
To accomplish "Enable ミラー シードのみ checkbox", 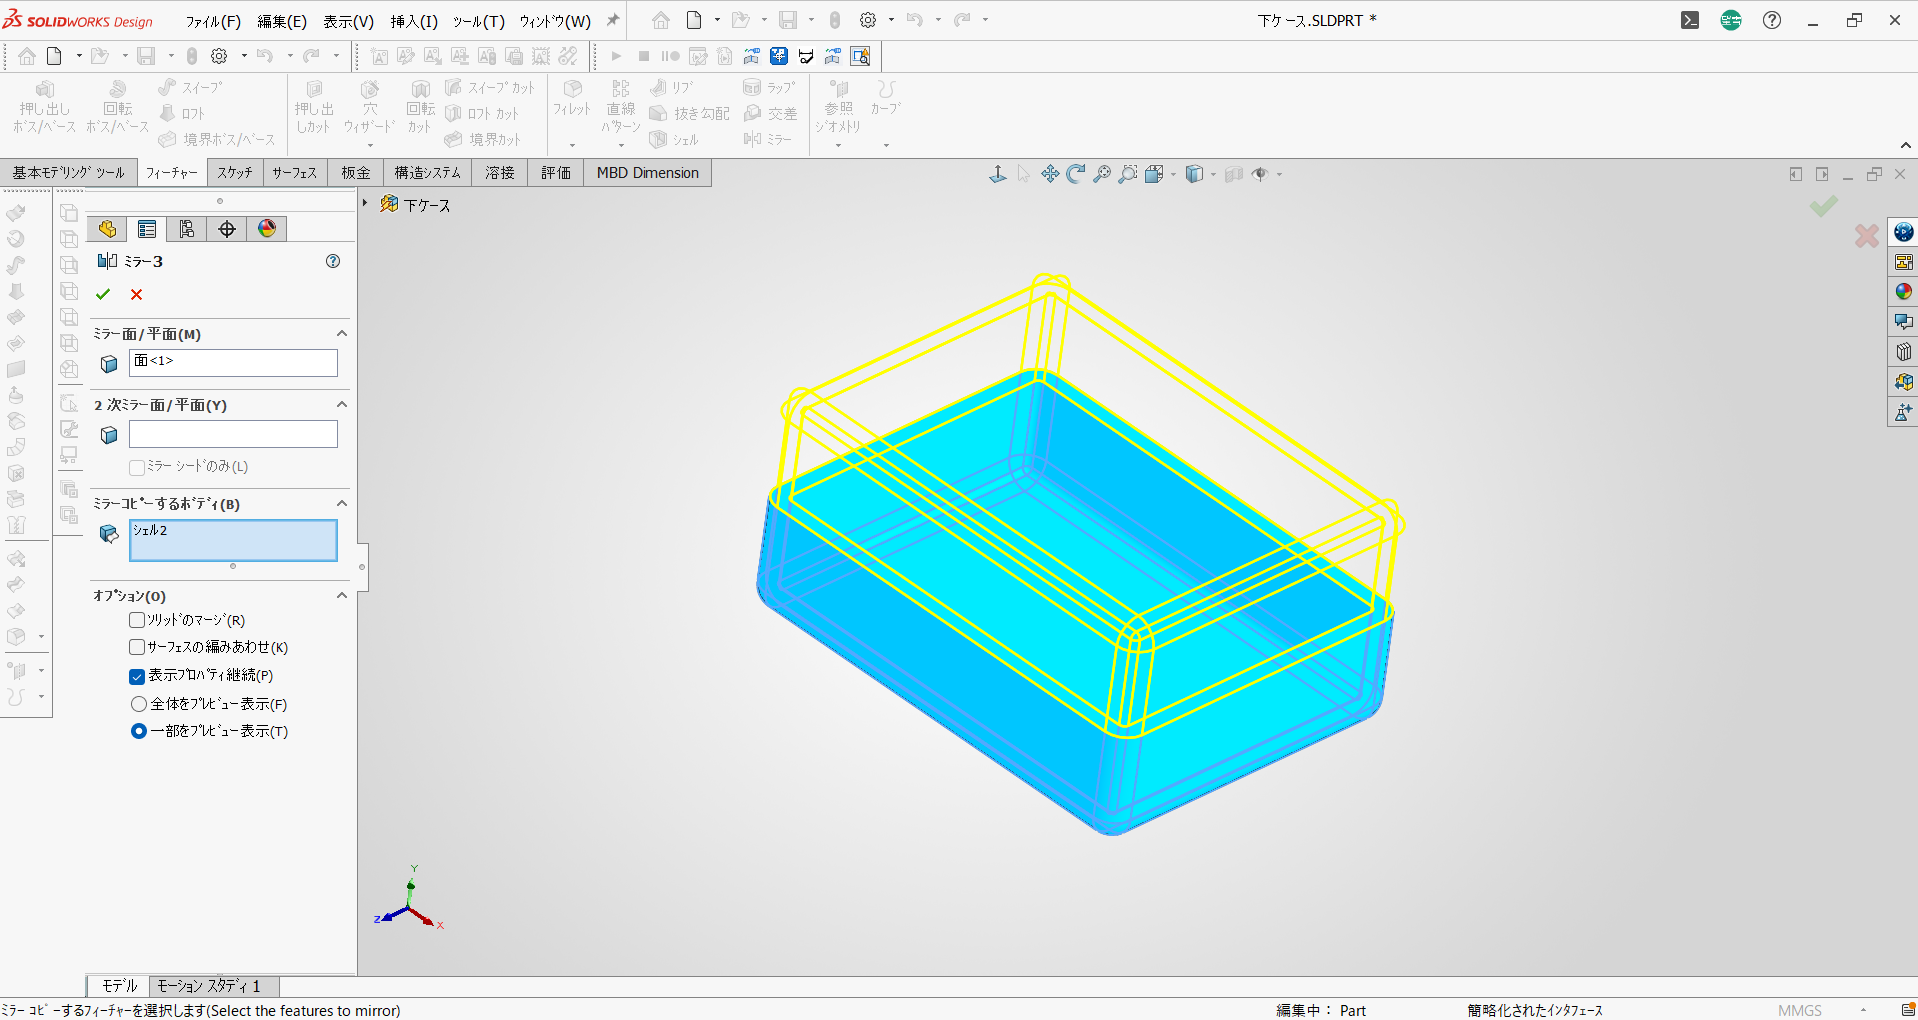I will coord(137,467).
